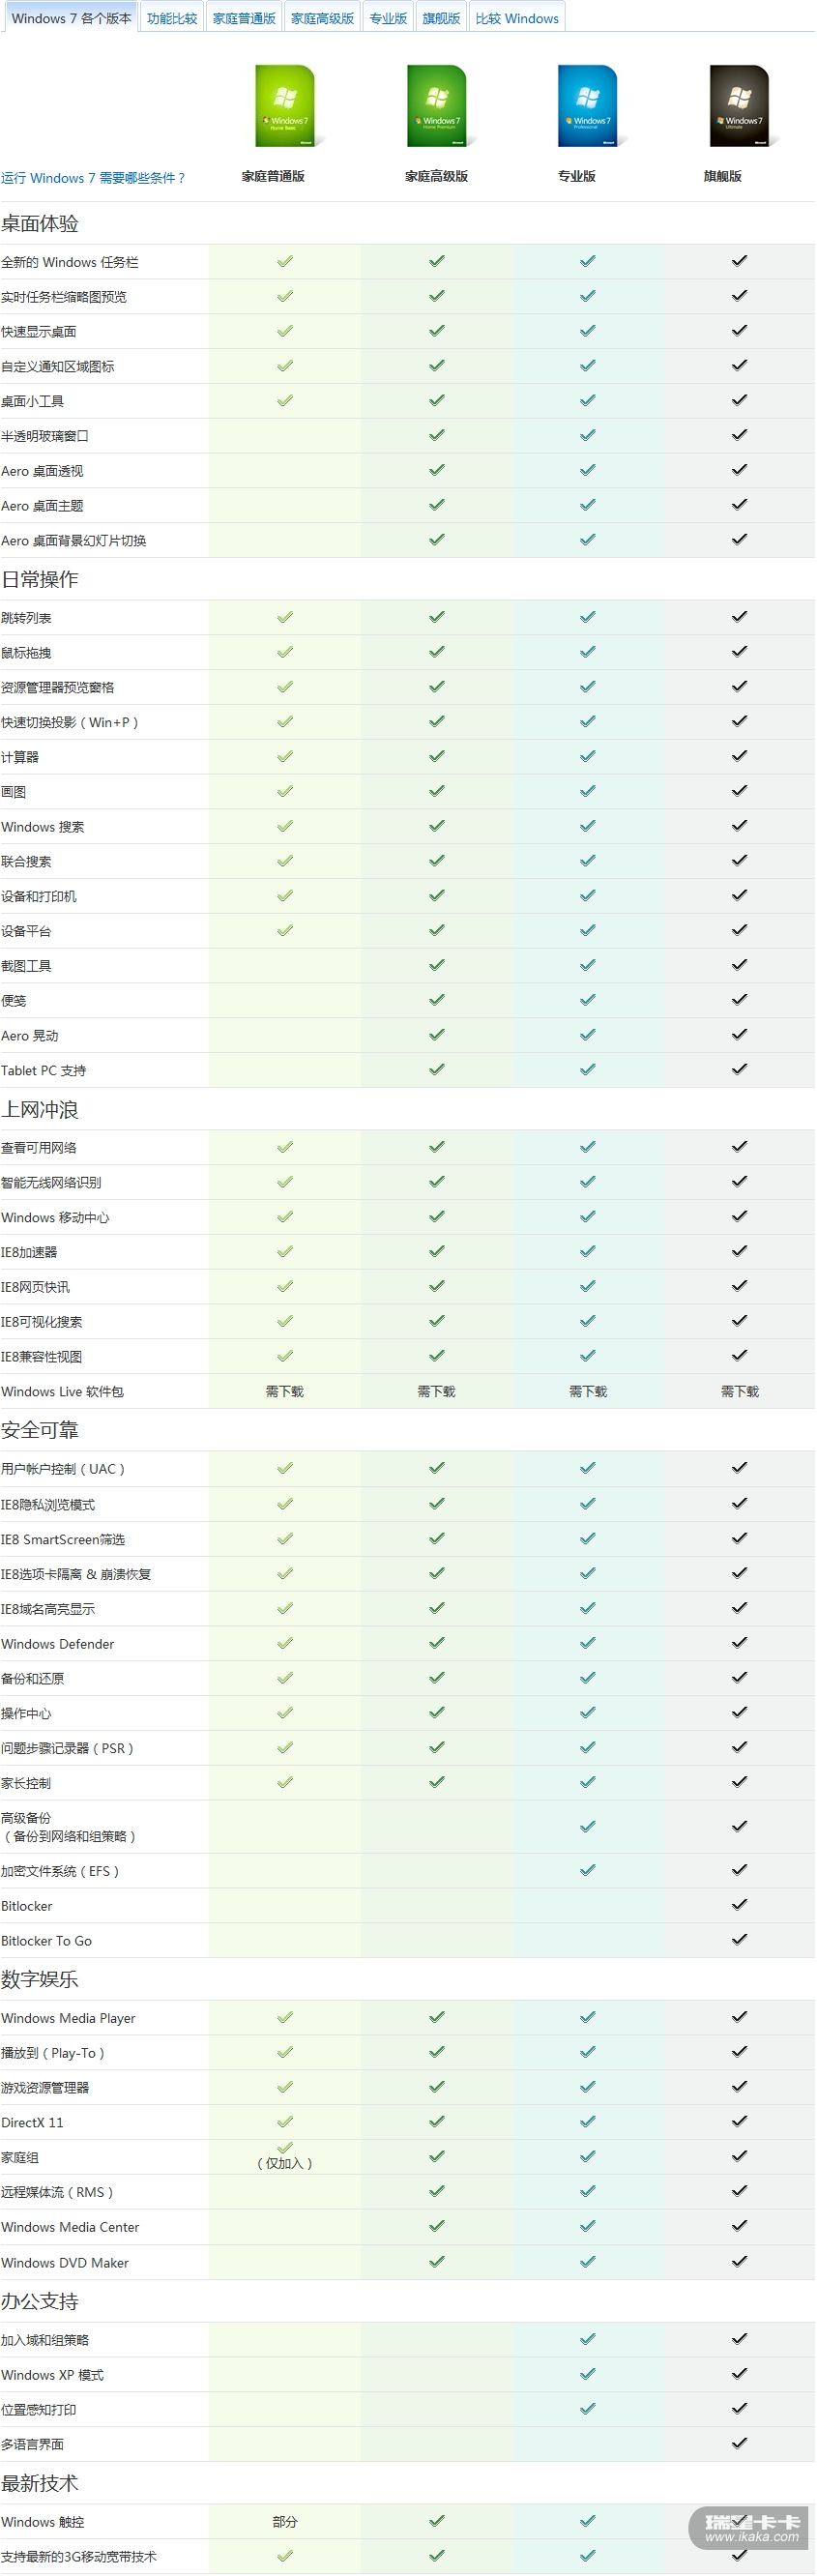Click 专业版 checkmark for 用户帐户控制（UAC）
This screenshot has height=2576, width=817.
[x=588, y=1468]
